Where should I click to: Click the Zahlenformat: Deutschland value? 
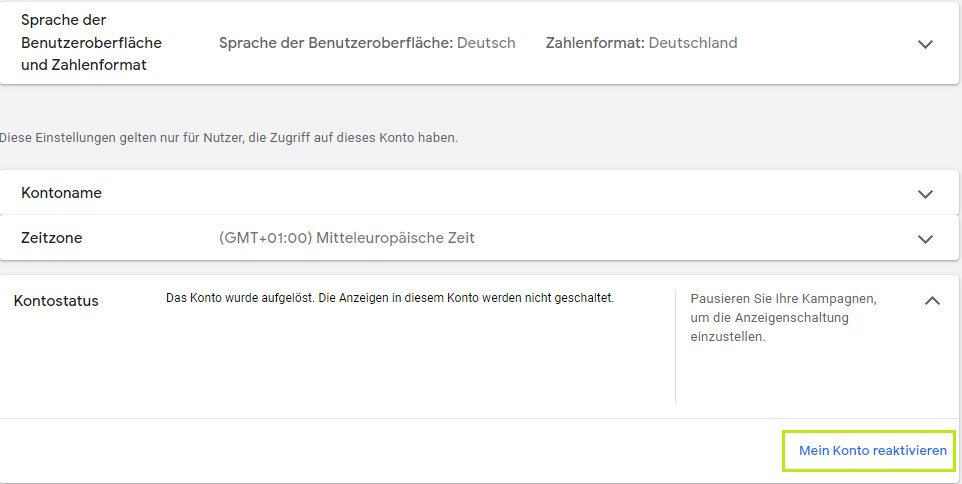point(641,43)
